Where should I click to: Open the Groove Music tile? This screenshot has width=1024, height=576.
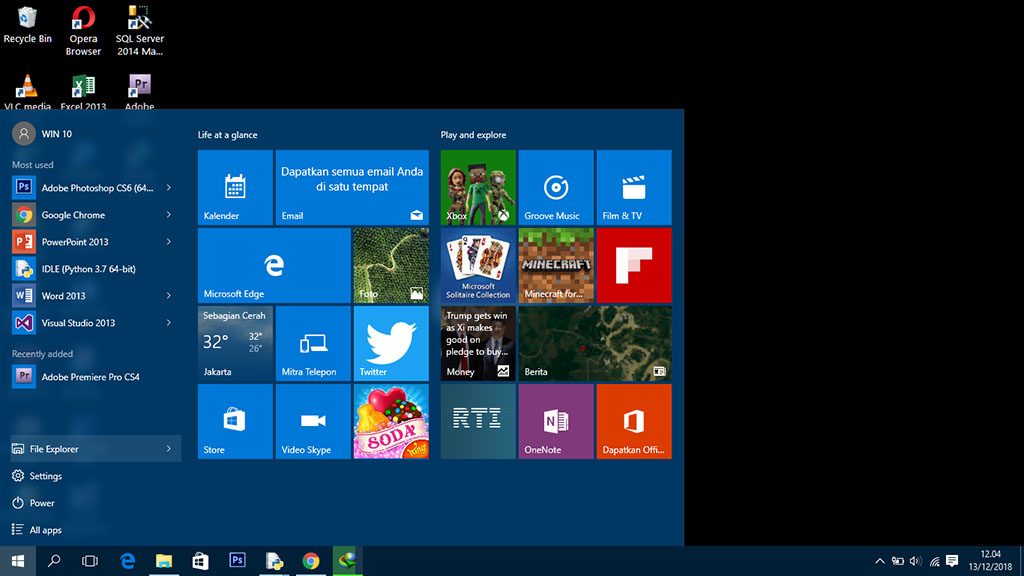click(556, 187)
